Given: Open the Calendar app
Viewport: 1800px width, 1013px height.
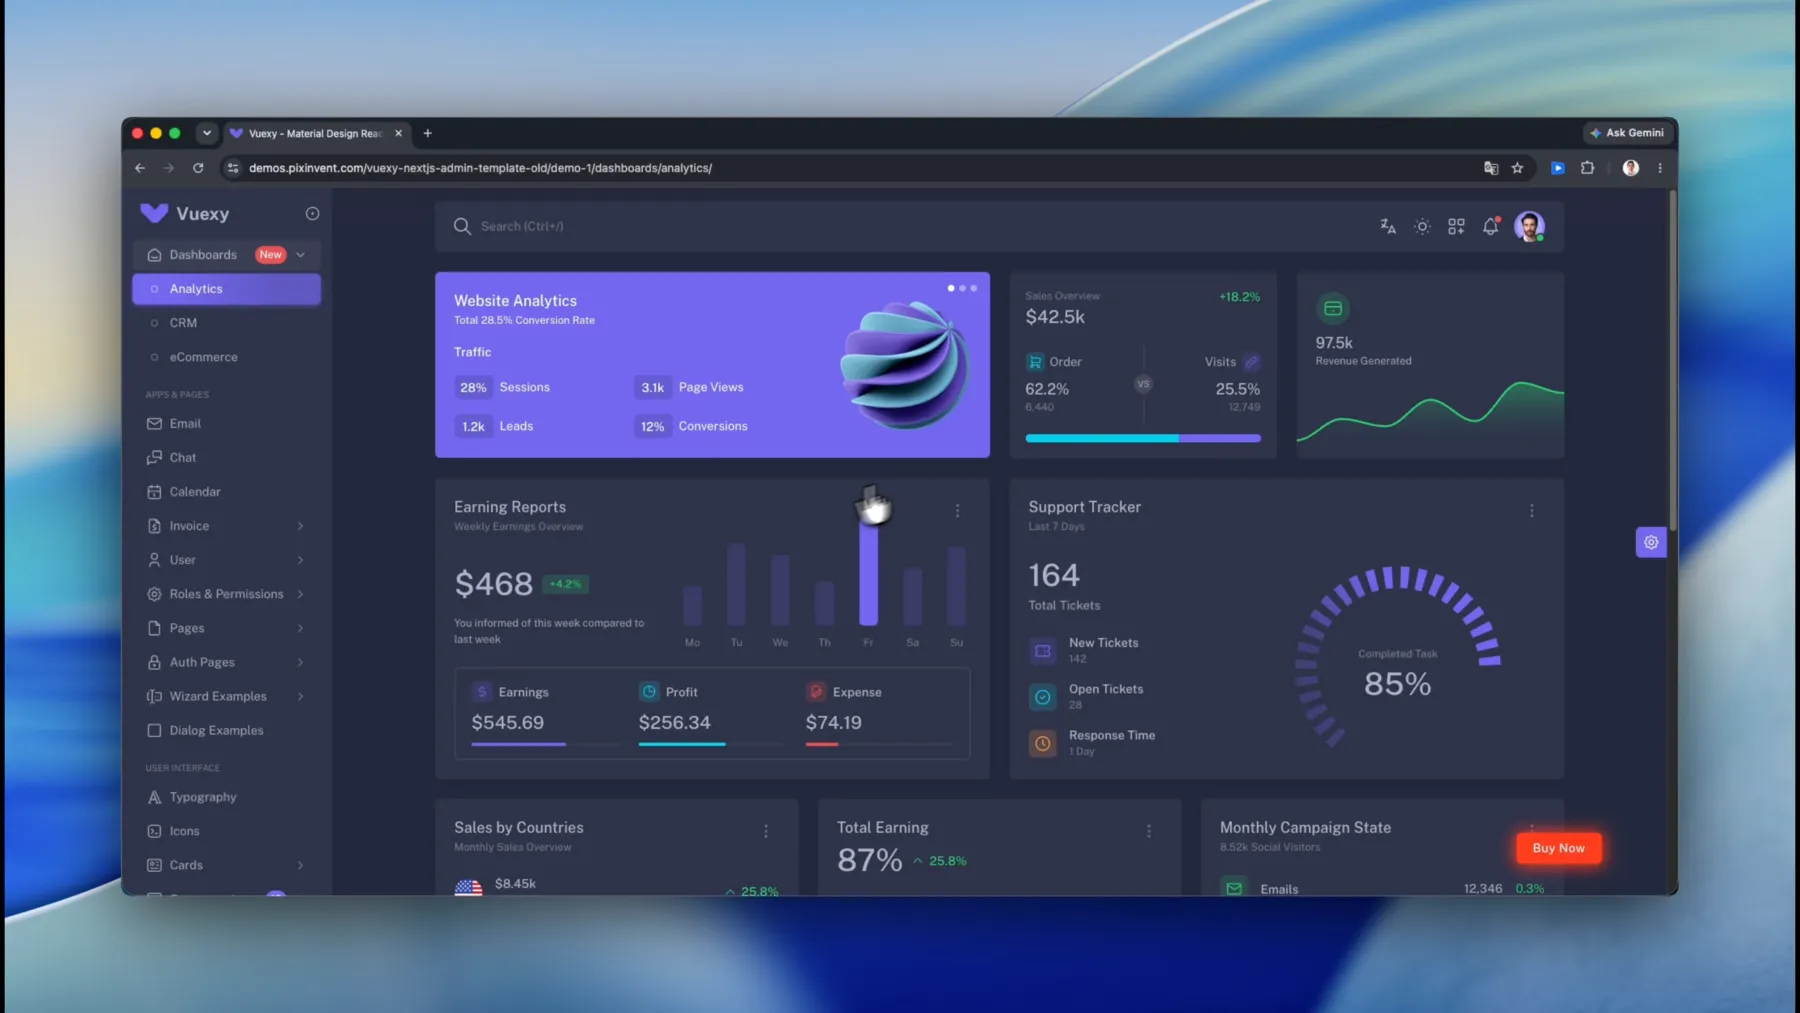Looking at the screenshot, I should click(x=226, y=492).
